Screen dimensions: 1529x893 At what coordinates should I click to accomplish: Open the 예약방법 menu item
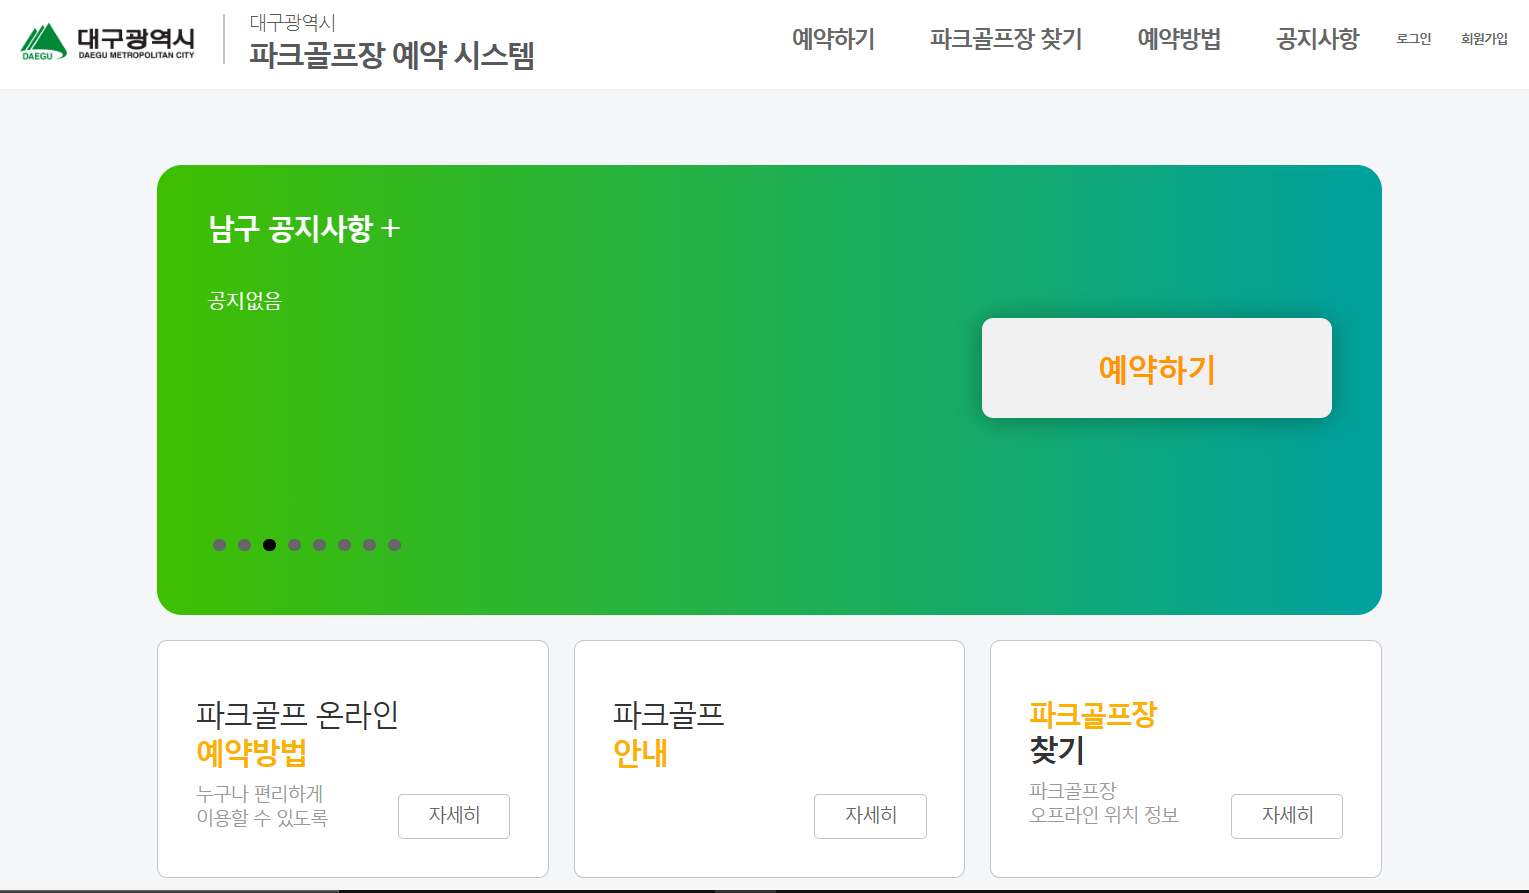[1178, 40]
